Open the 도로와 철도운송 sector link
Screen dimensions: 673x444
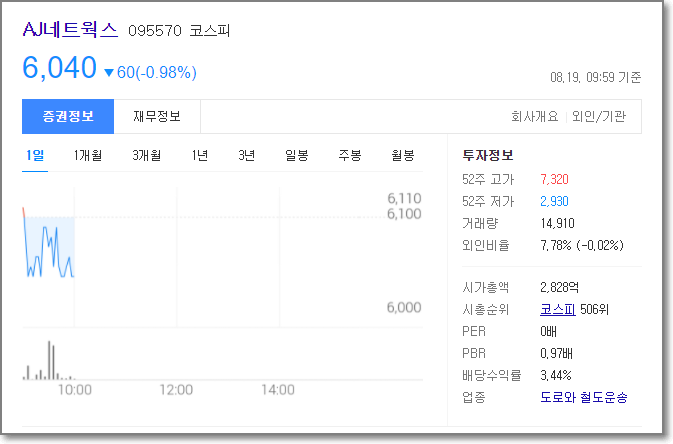pos(584,397)
